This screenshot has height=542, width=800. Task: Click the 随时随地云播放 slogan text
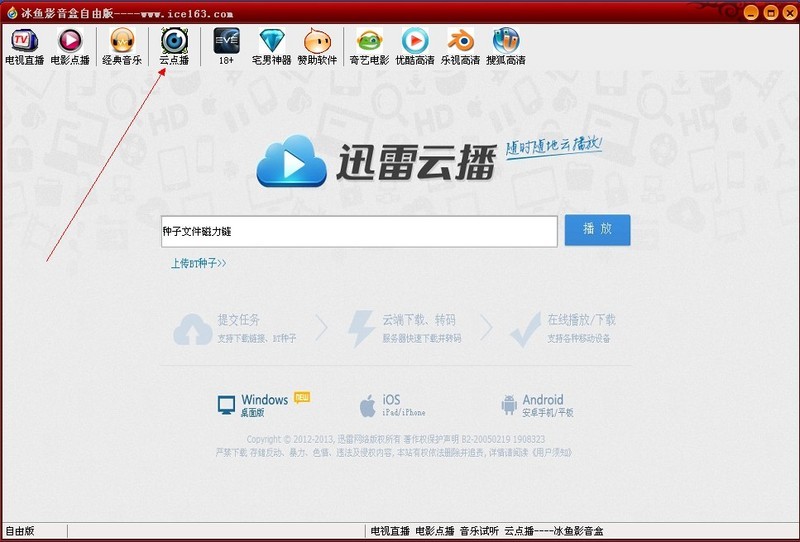tap(554, 146)
